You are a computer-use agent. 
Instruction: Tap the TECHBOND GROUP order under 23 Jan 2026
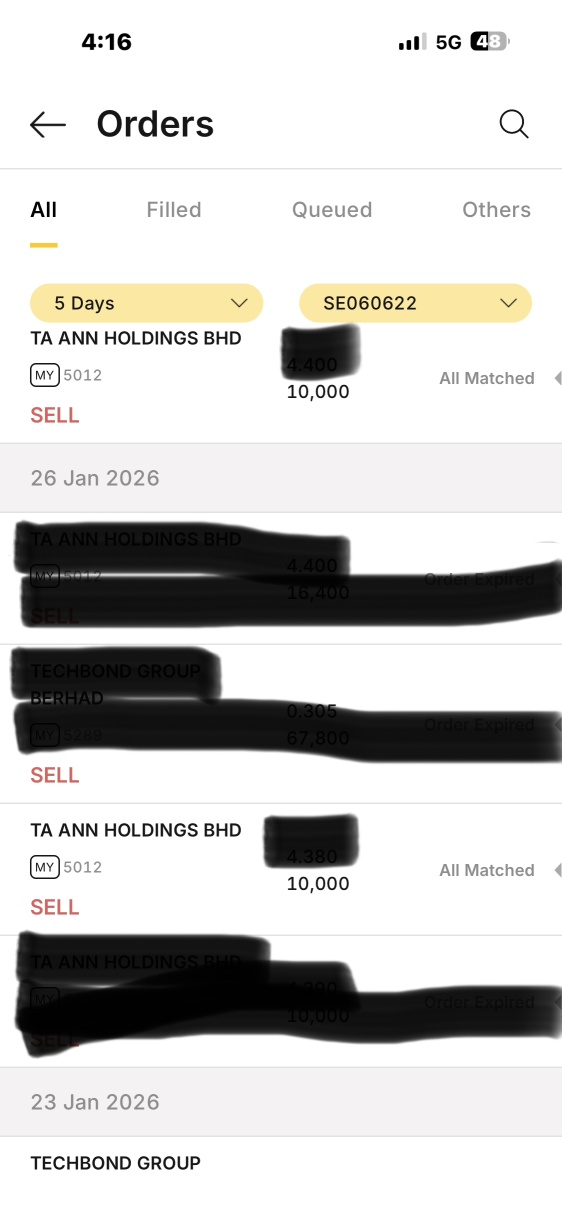pyautogui.click(x=281, y=1177)
